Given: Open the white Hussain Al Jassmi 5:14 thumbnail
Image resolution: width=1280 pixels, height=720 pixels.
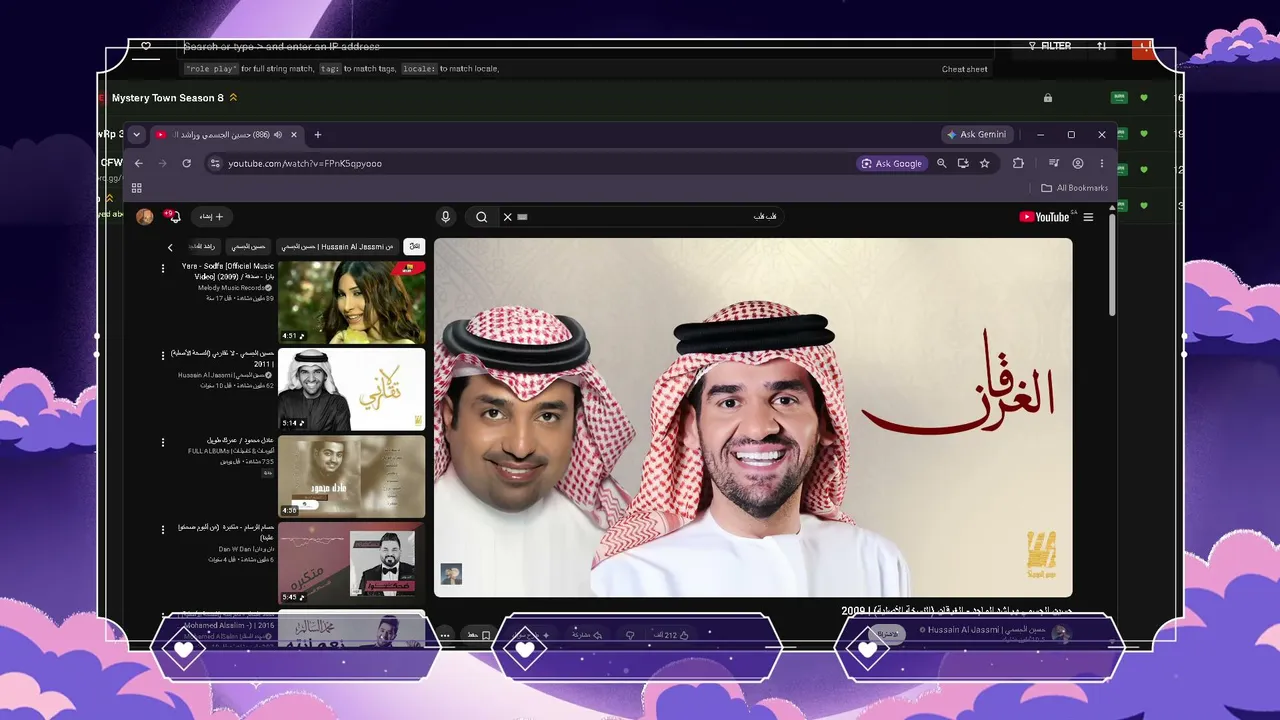Looking at the screenshot, I should 352,389.
